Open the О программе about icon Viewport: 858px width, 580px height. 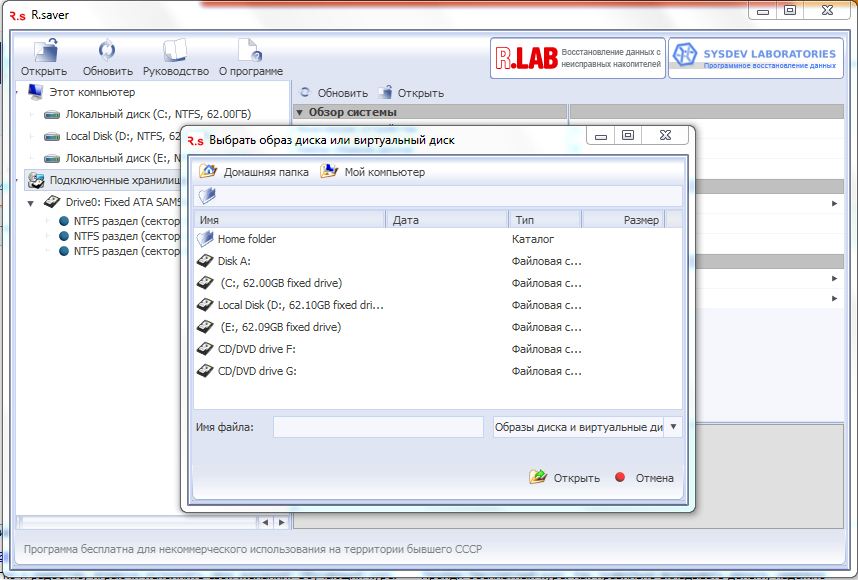tap(251, 57)
